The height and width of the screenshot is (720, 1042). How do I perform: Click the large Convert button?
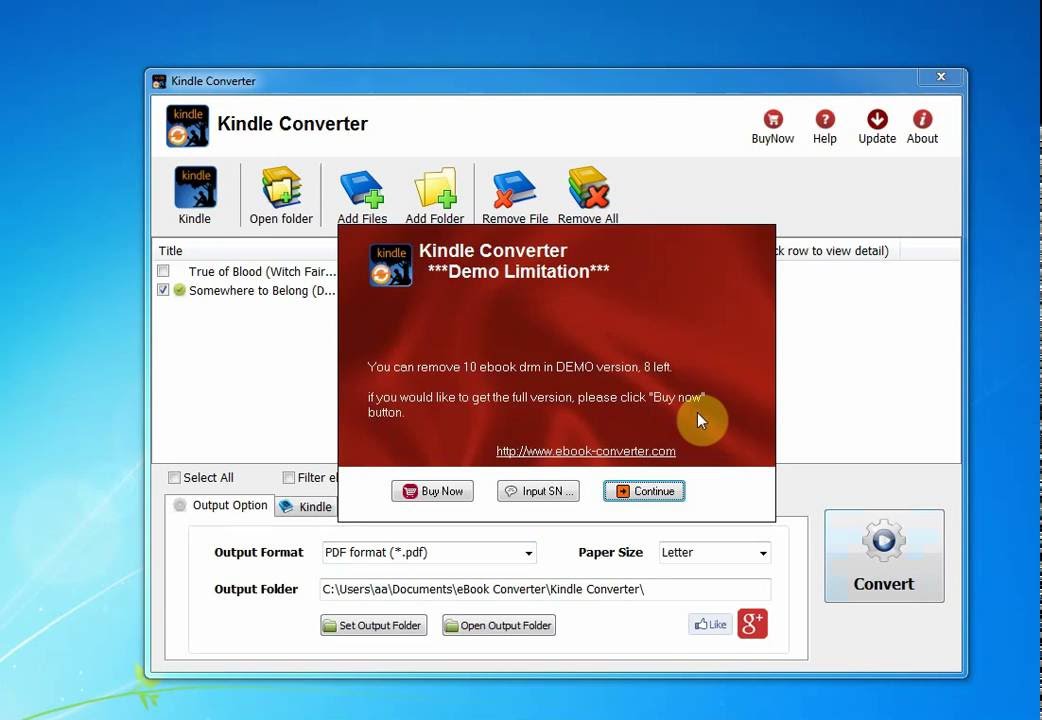pyautogui.click(x=884, y=556)
